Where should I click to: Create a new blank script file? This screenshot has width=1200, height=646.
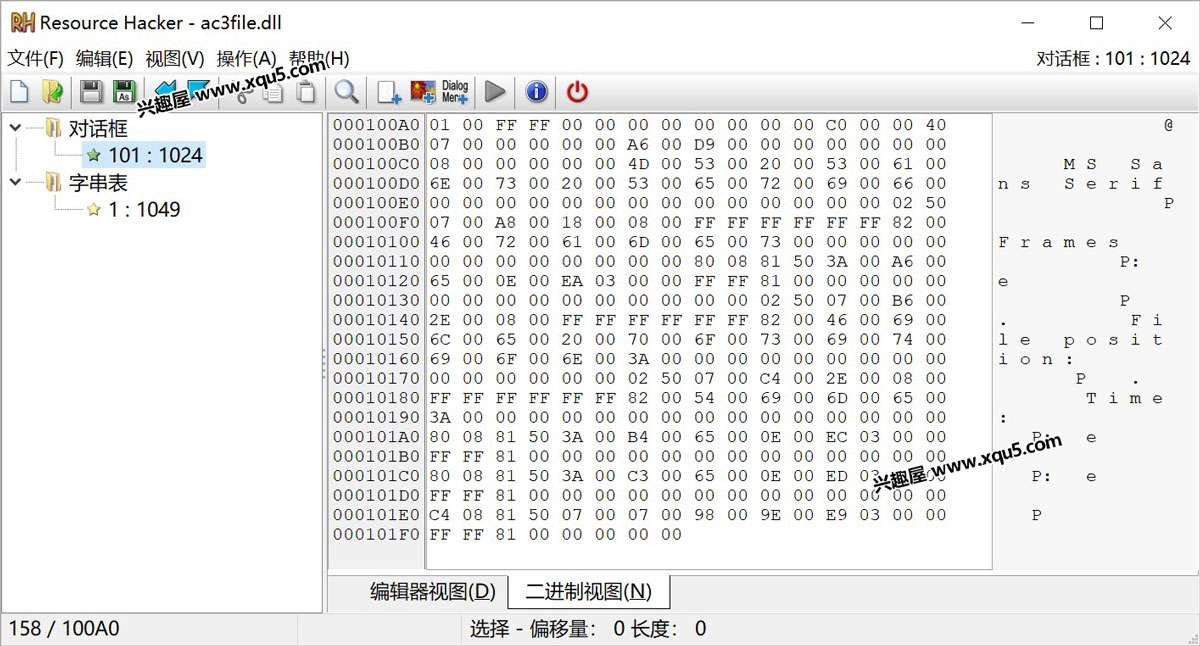(x=19, y=92)
